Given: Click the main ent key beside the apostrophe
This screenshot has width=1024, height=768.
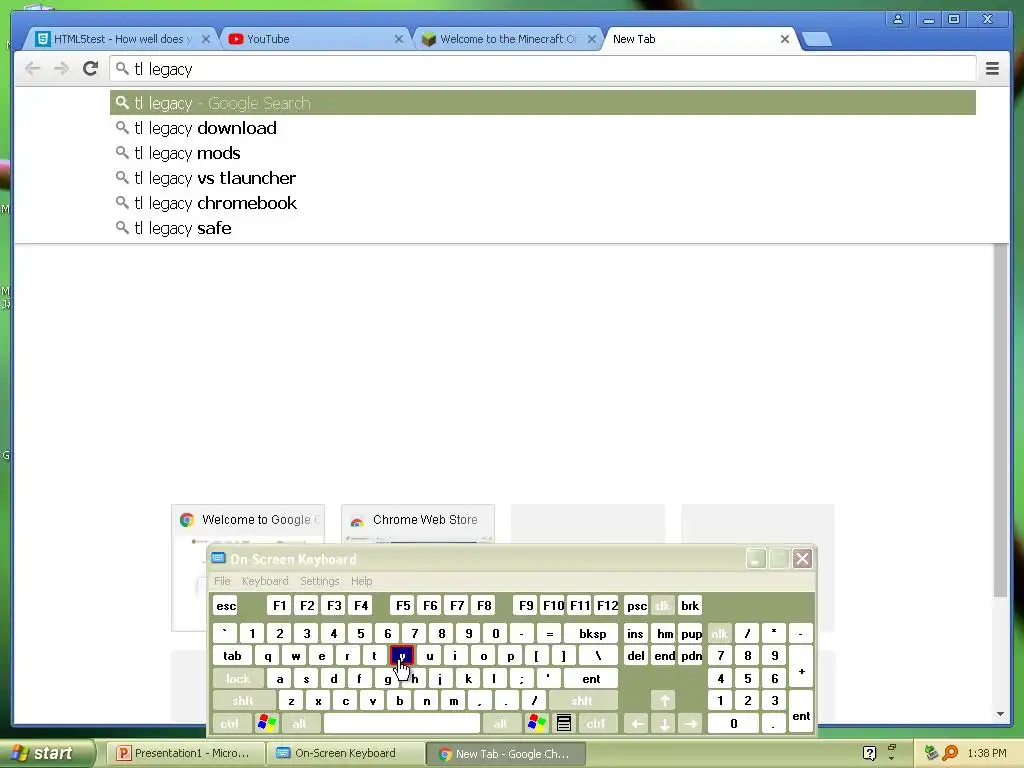Looking at the screenshot, I should 591,679.
